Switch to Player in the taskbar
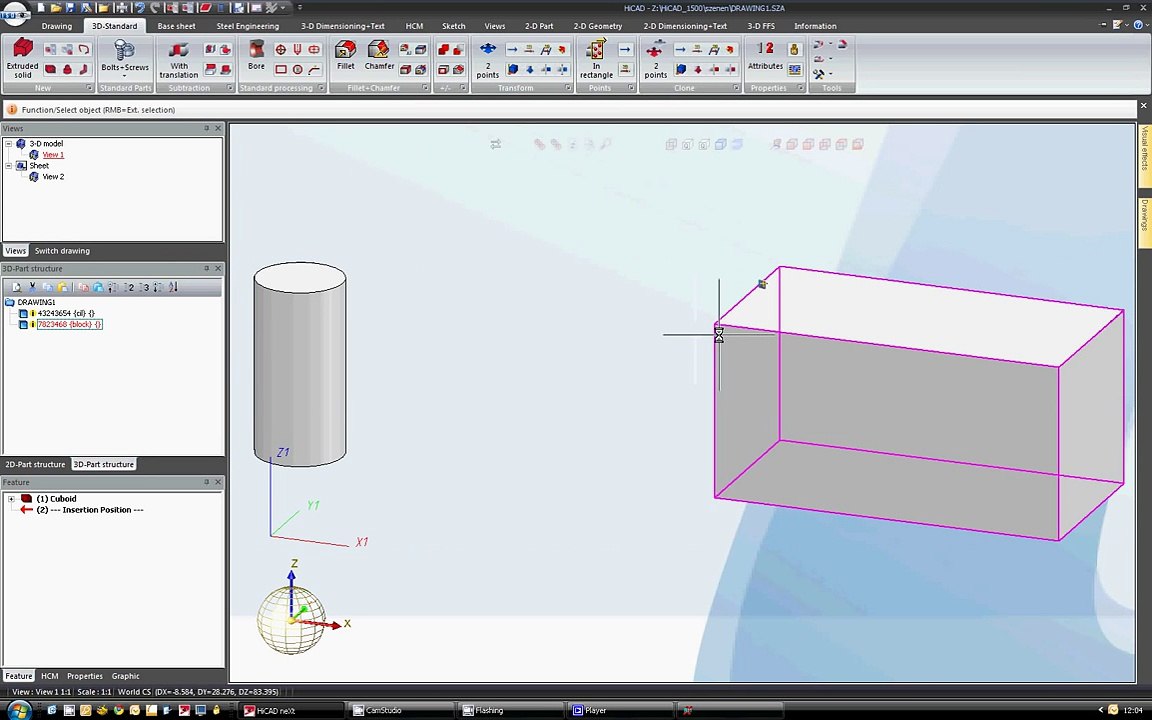This screenshot has width=1152, height=720. [621, 710]
